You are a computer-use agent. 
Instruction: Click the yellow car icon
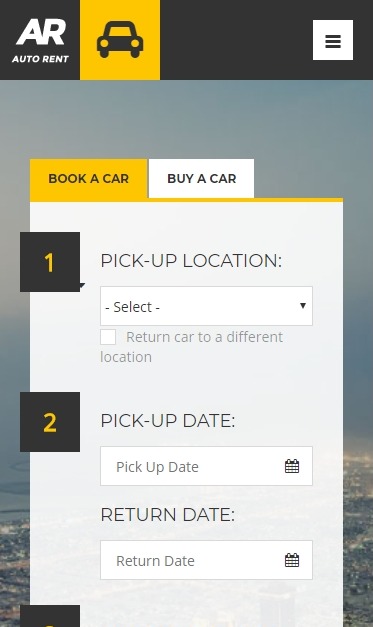(120, 40)
